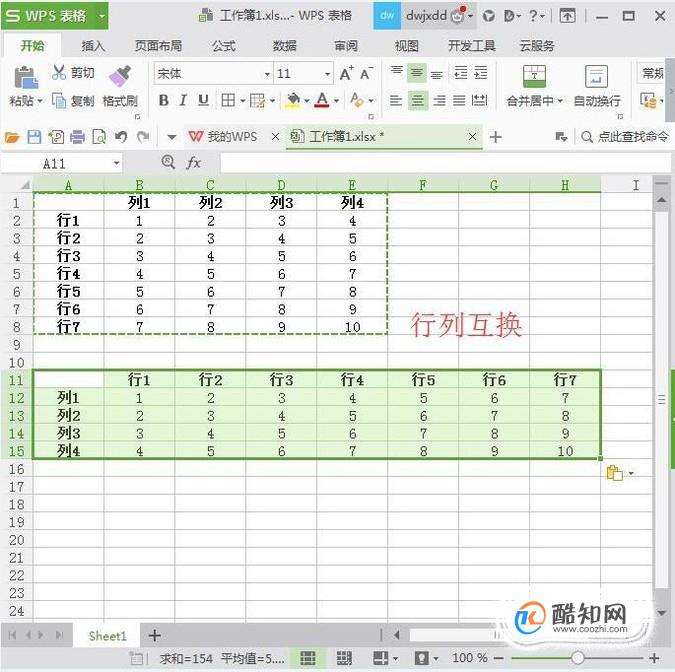Image resolution: width=675 pixels, height=672 pixels.
Task: Open the Insert ribbon tab
Action: (x=93, y=46)
